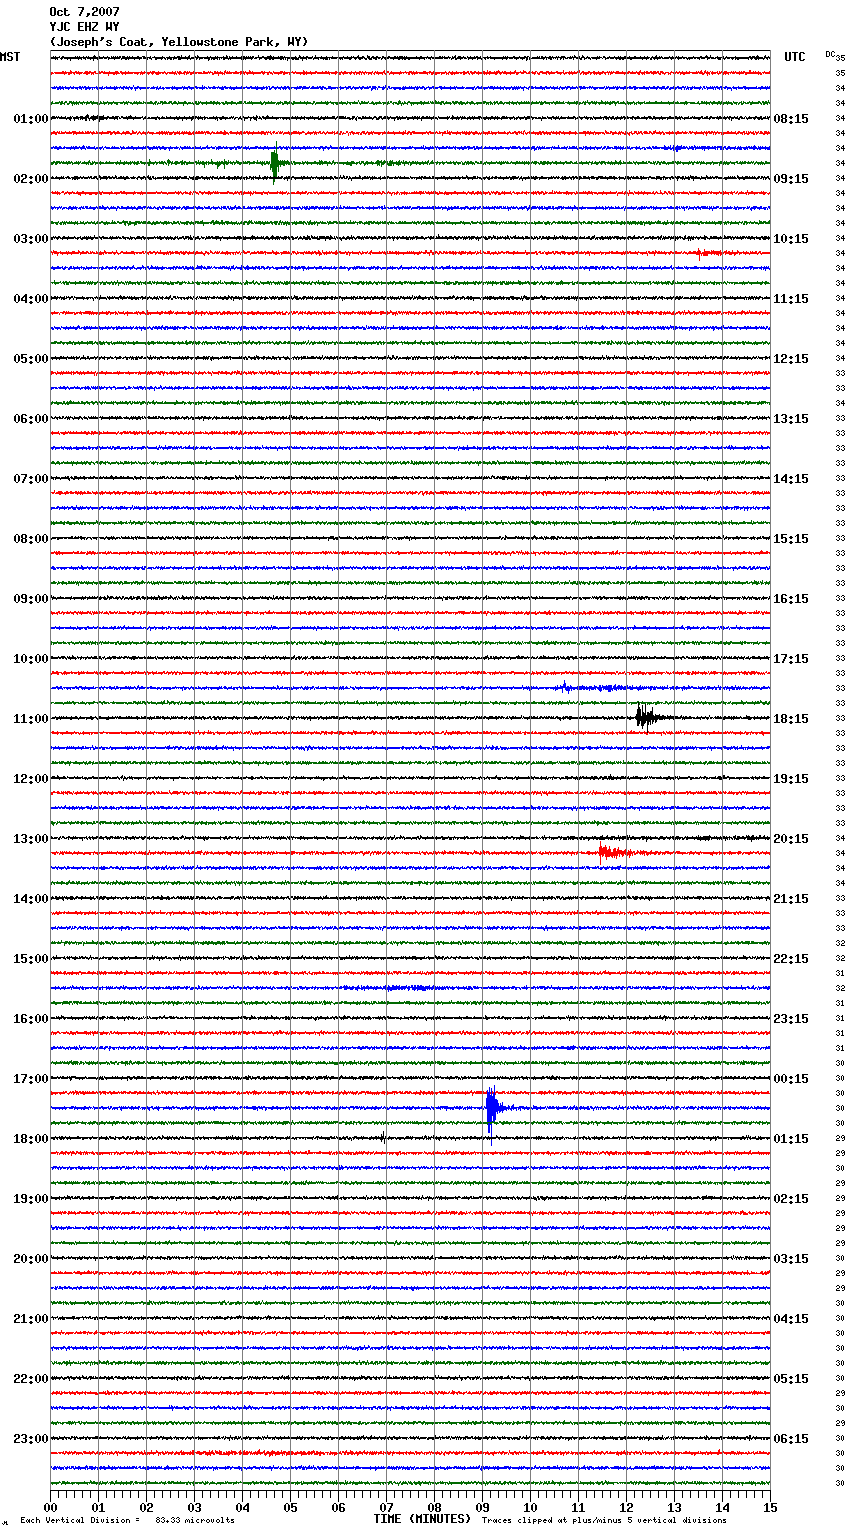Click the '10:15' UTC row label
The width and height of the screenshot is (850, 1534).
pos(791,239)
